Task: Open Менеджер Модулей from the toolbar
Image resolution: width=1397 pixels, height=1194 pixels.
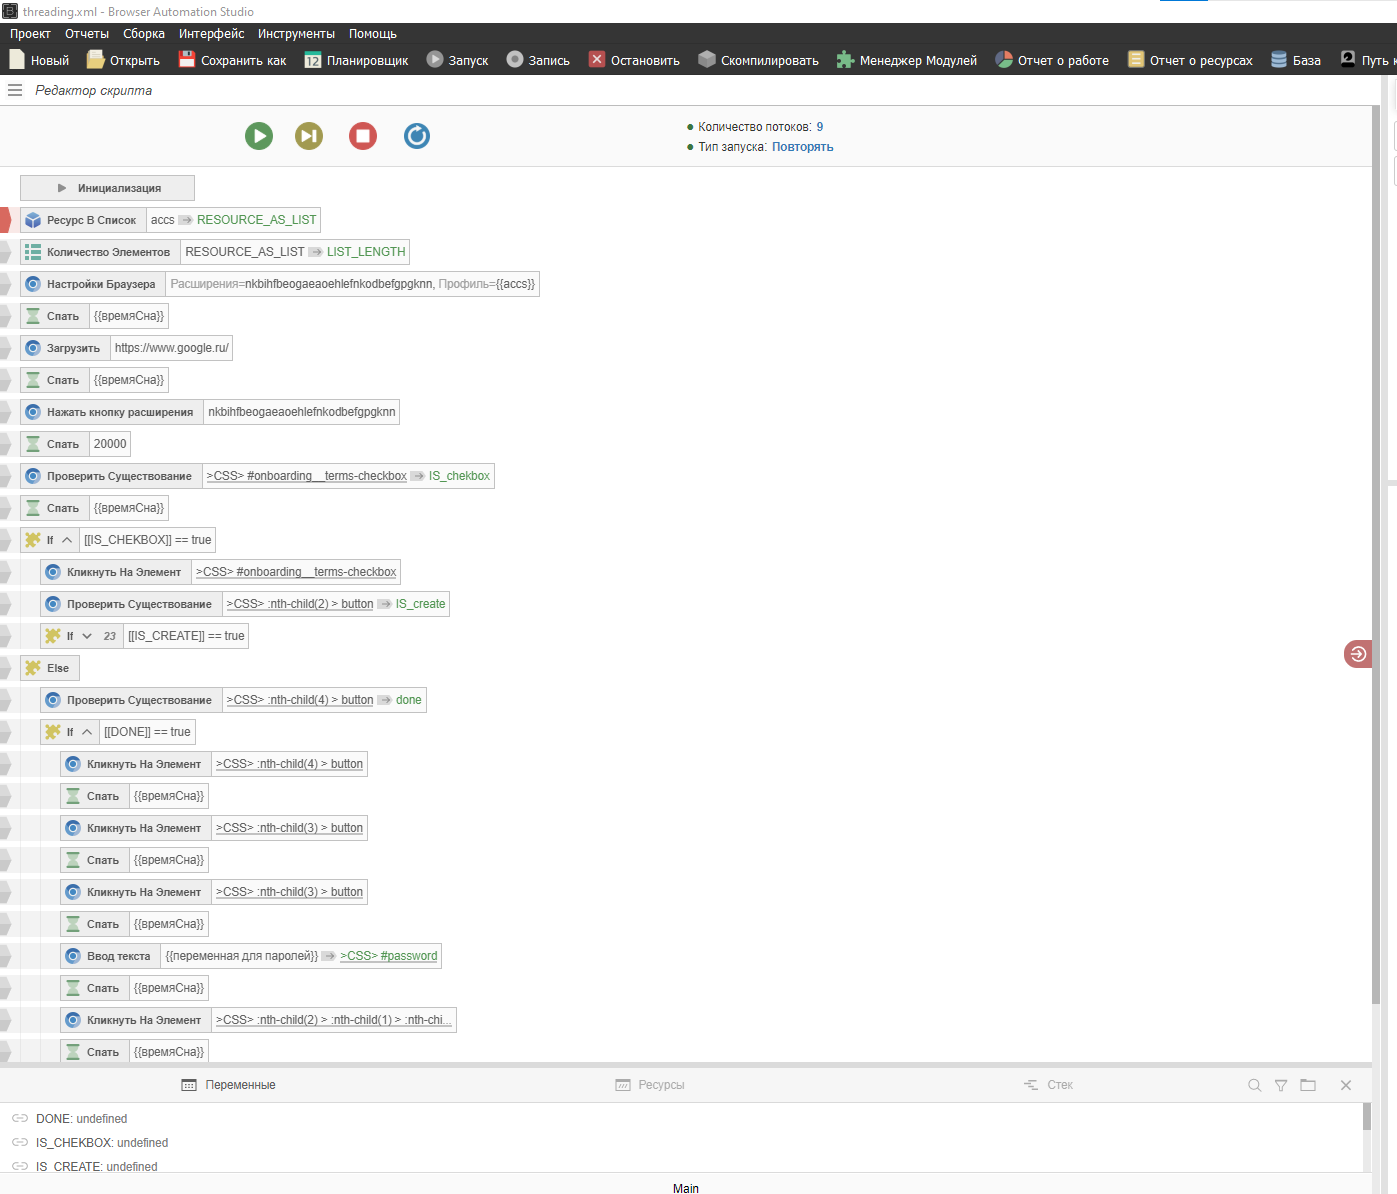Action: (x=845, y=59)
